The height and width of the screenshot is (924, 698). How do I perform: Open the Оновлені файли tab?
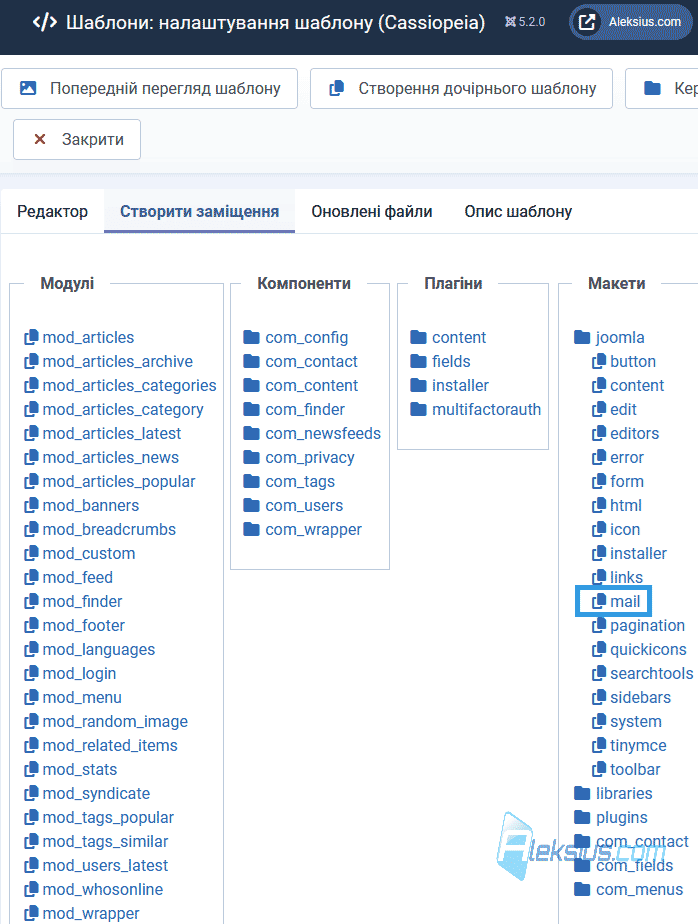tap(371, 212)
